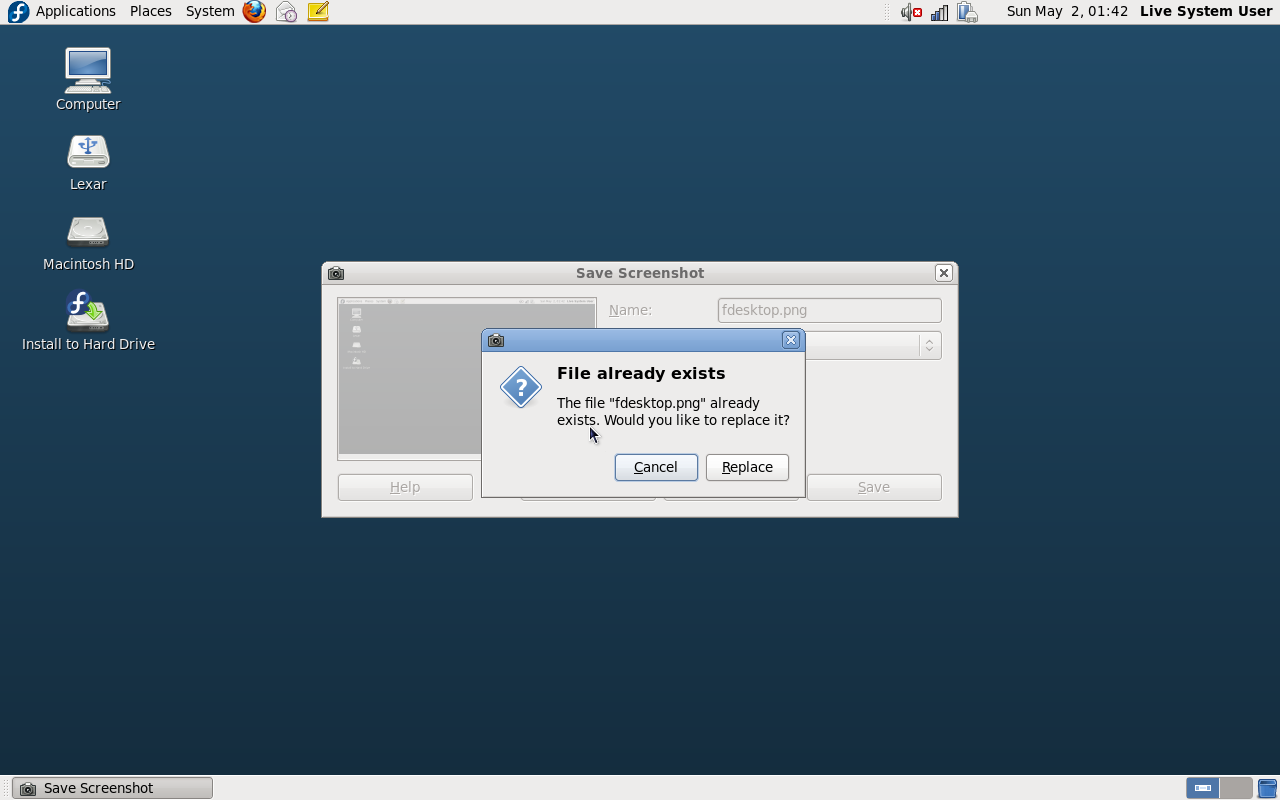Open the System menu

pos(210,12)
